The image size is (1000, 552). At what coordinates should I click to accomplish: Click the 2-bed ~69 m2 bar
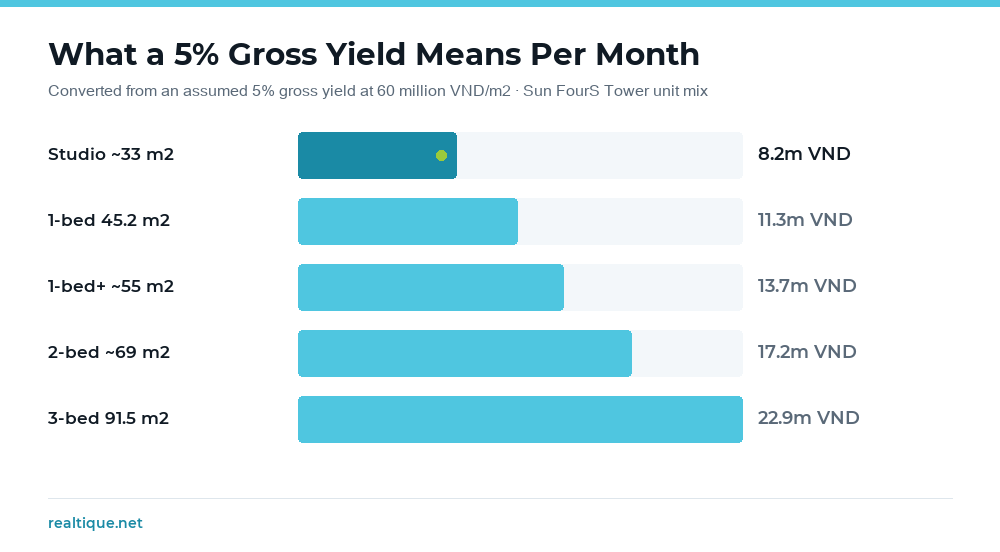pyautogui.click(x=465, y=353)
